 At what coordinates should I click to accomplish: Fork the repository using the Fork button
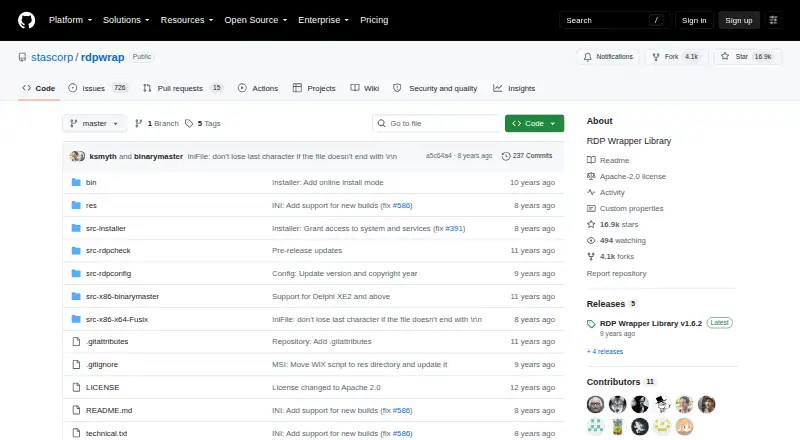[x=676, y=57]
